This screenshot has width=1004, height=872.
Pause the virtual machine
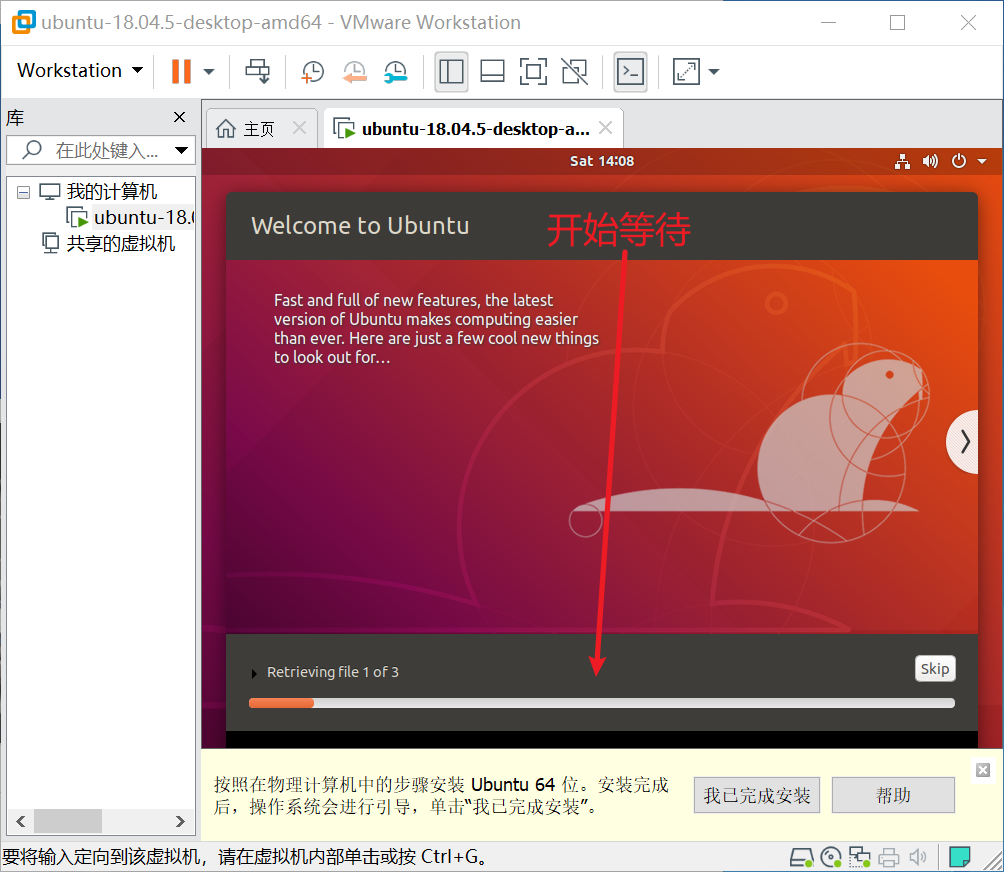181,71
